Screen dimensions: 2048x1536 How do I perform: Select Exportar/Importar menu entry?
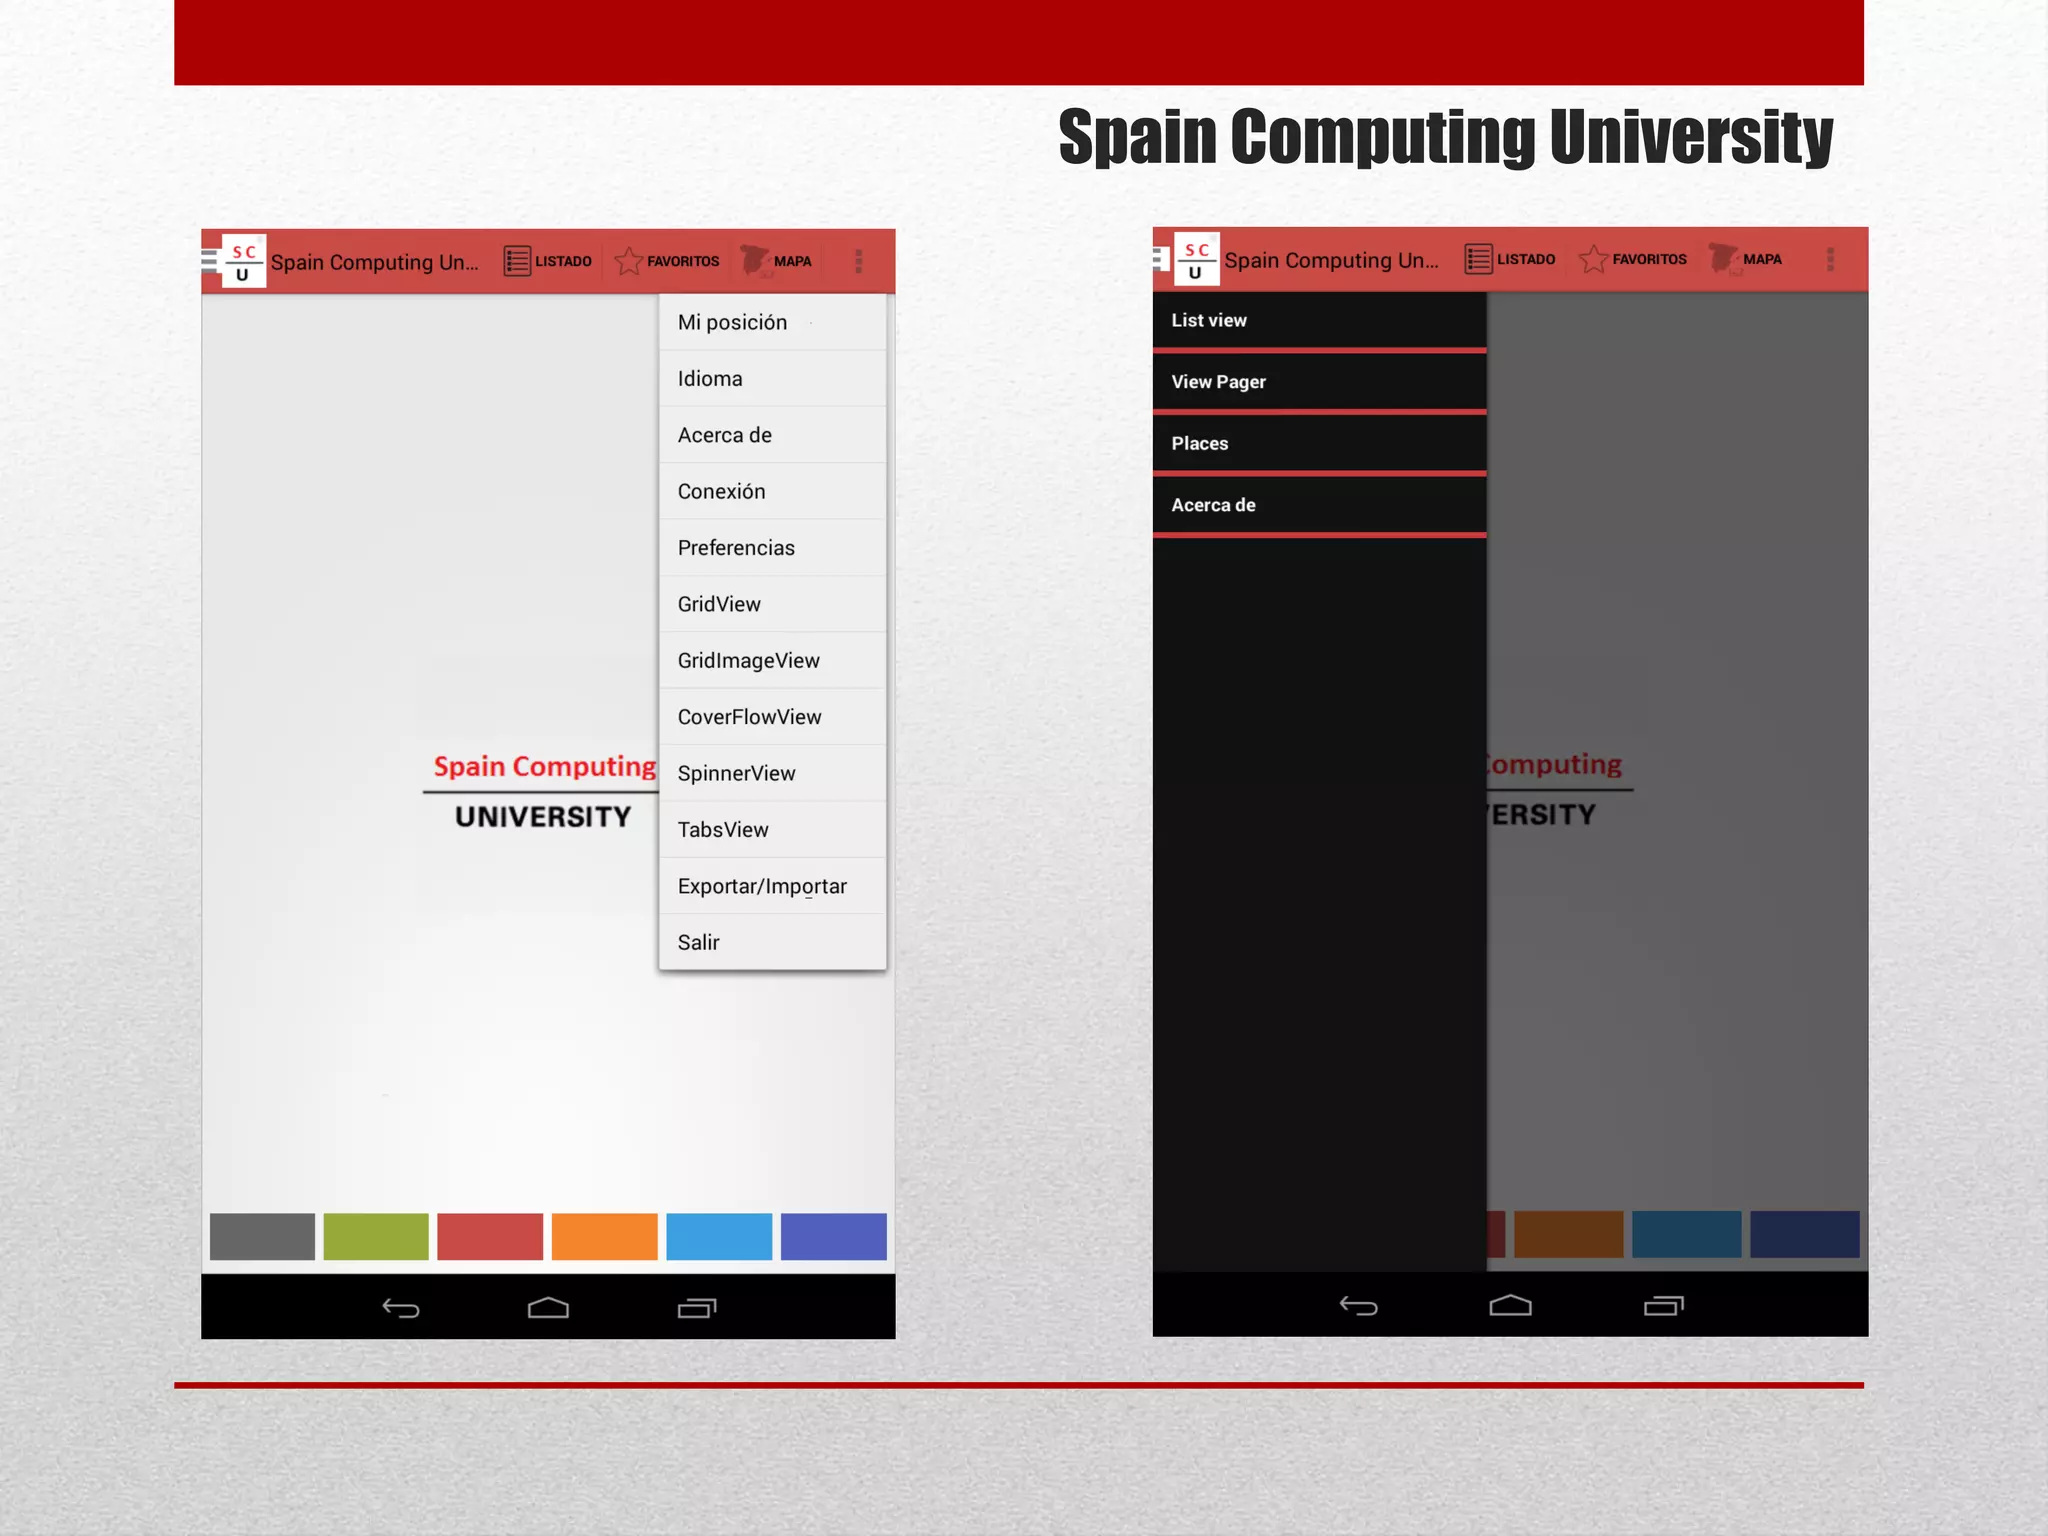pyautogui.click(x=772, y=886)
